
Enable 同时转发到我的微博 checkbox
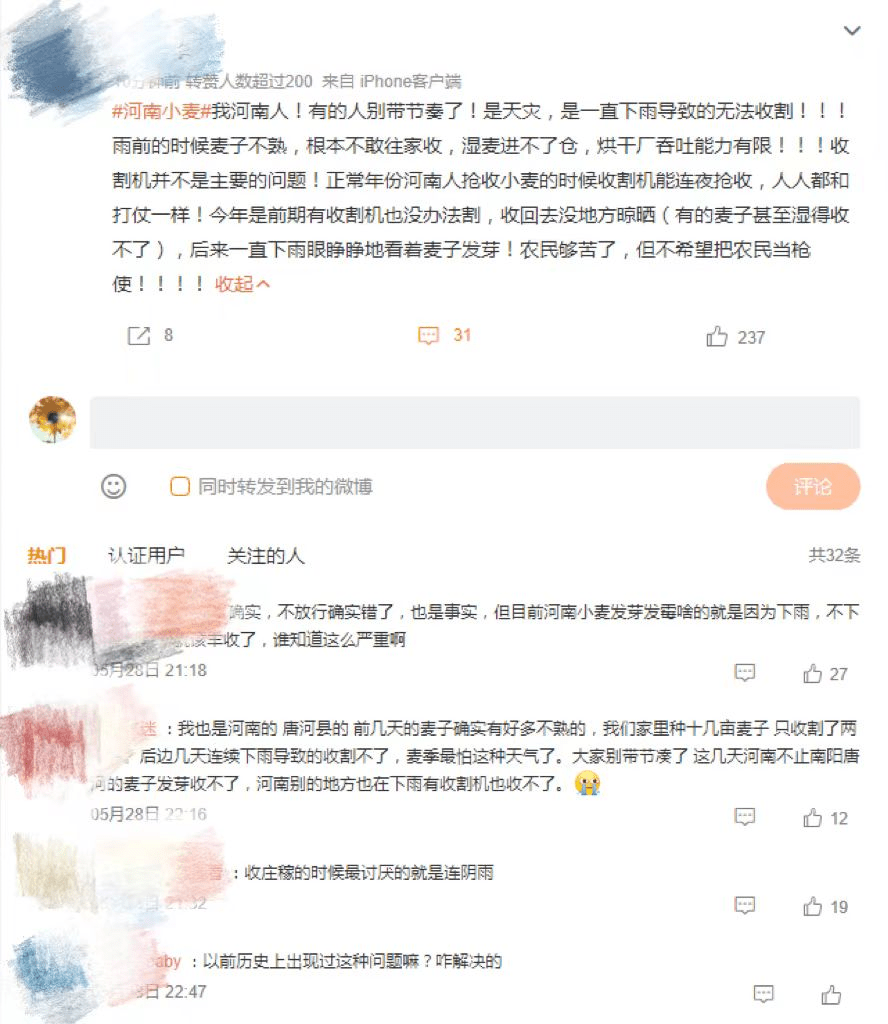180,487
